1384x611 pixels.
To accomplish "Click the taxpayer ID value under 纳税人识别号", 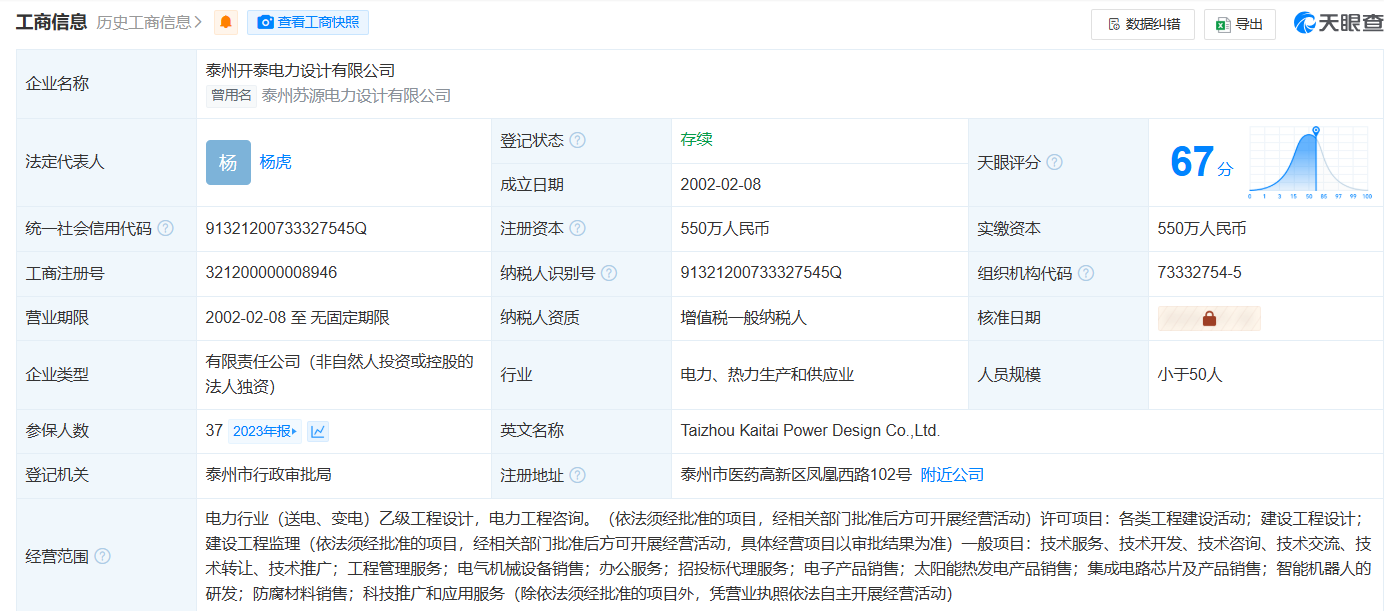I will coord(761,273).
